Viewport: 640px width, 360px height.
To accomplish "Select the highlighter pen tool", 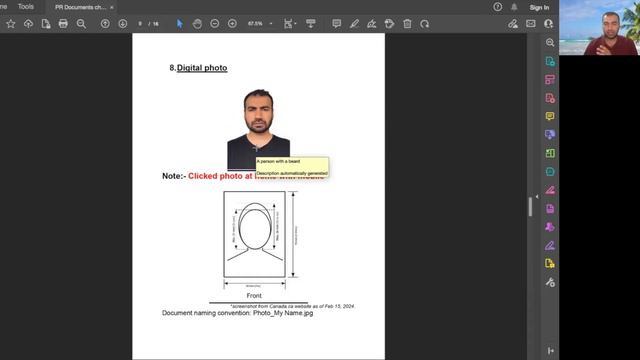I will [354, 24].
